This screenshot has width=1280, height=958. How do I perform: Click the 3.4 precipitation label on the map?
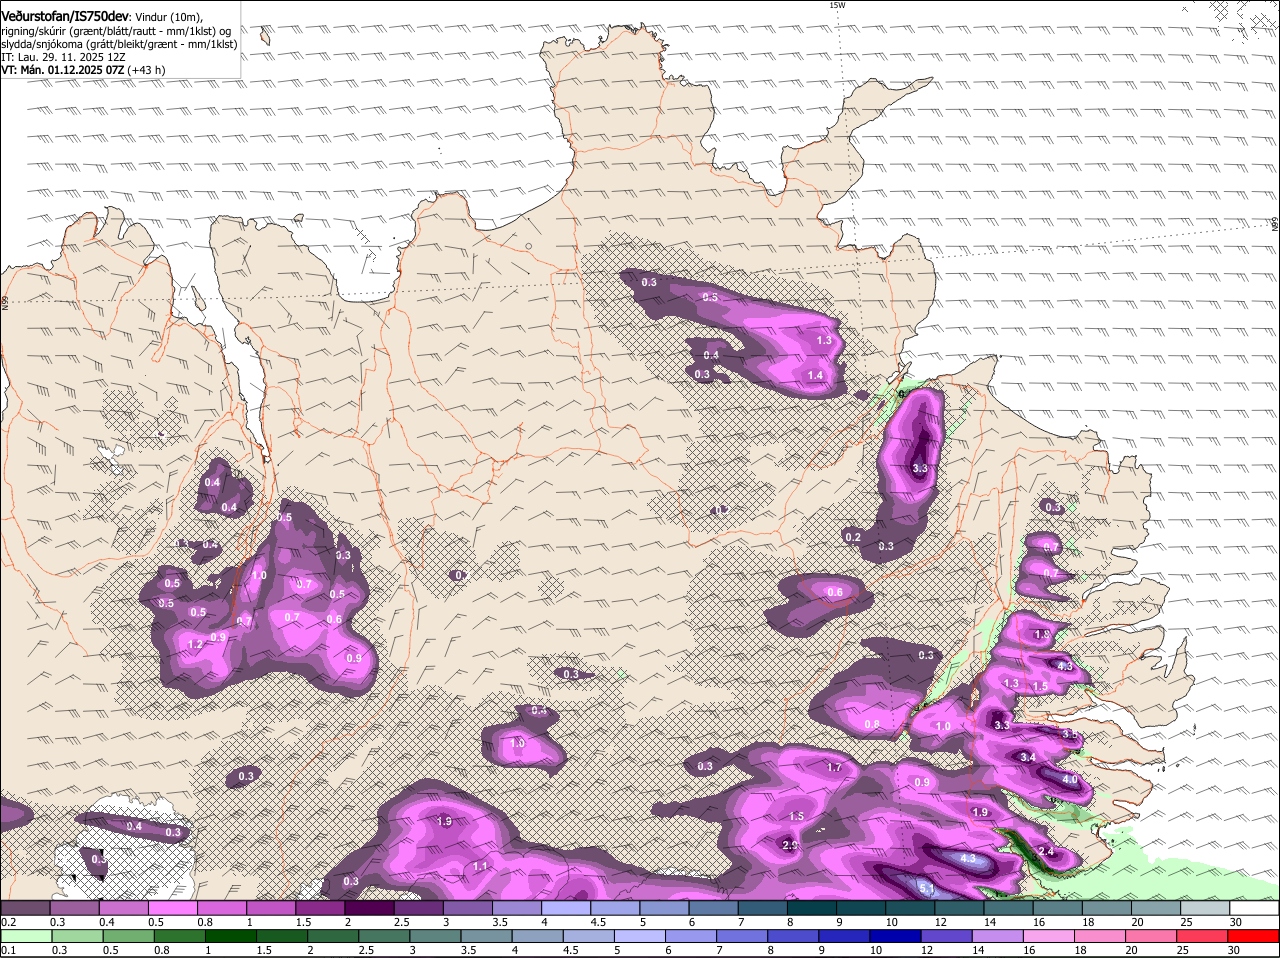click(1028, 757)
